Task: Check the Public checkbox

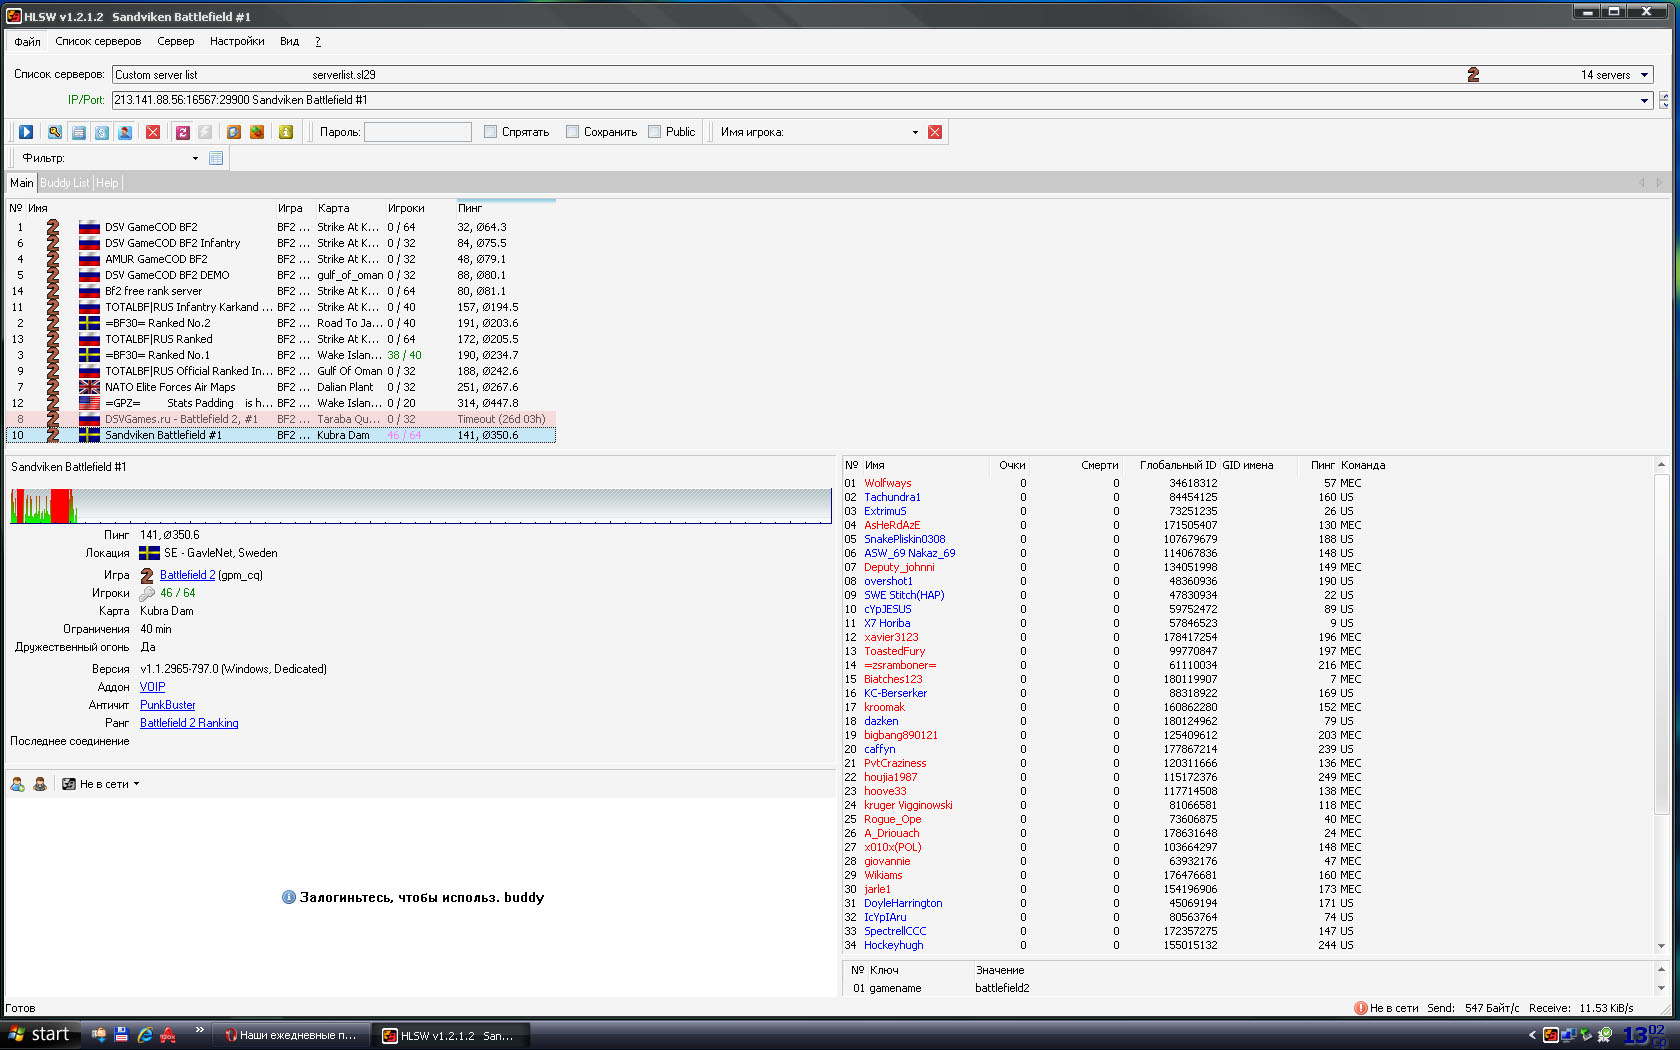Action: click(655, 132)
